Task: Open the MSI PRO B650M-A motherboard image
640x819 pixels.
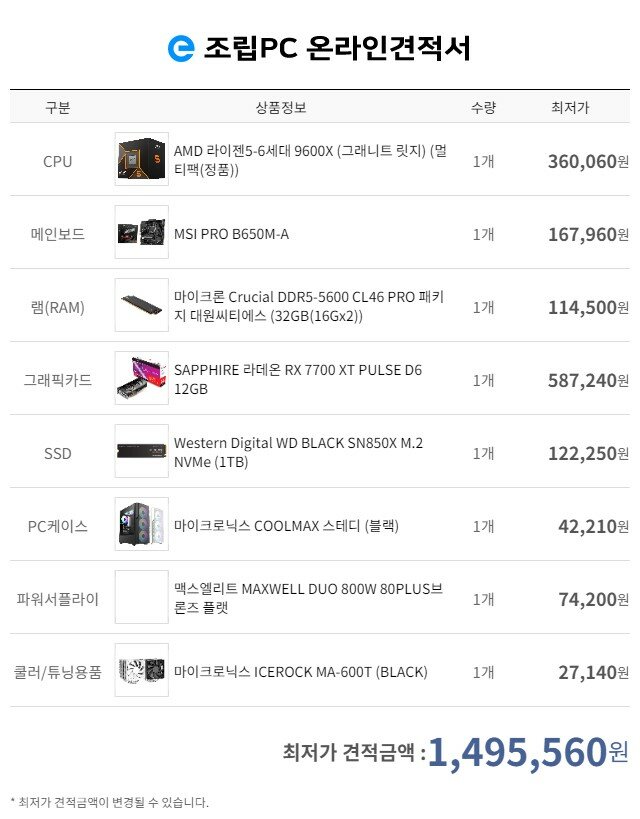Action: (x=142, y=232)
